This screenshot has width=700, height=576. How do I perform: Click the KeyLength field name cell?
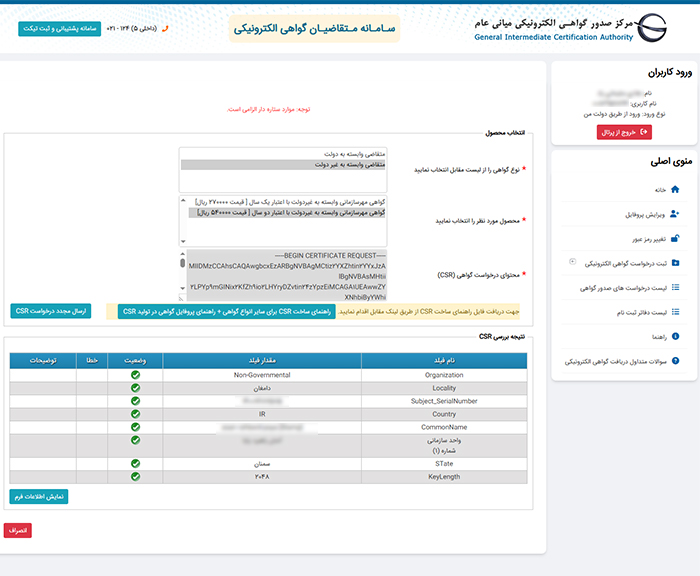coord(444,477)
